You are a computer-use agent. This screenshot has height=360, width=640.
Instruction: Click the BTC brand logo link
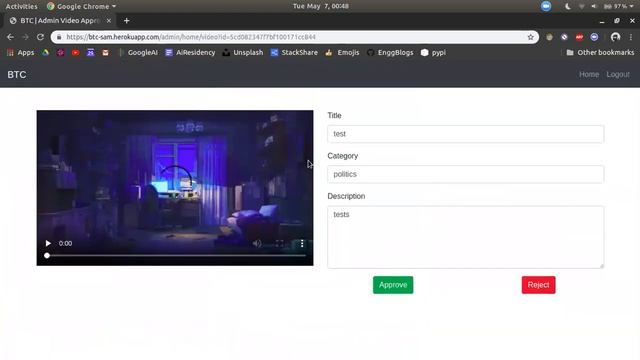[17, 75]
